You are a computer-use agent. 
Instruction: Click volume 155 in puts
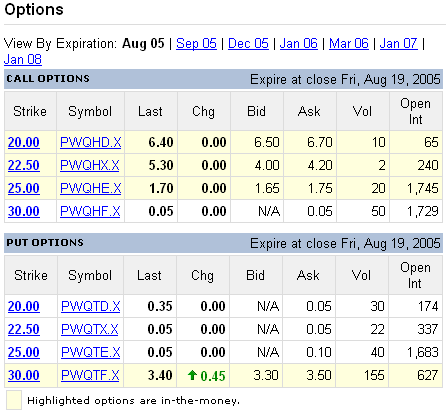tap(374, 375)
